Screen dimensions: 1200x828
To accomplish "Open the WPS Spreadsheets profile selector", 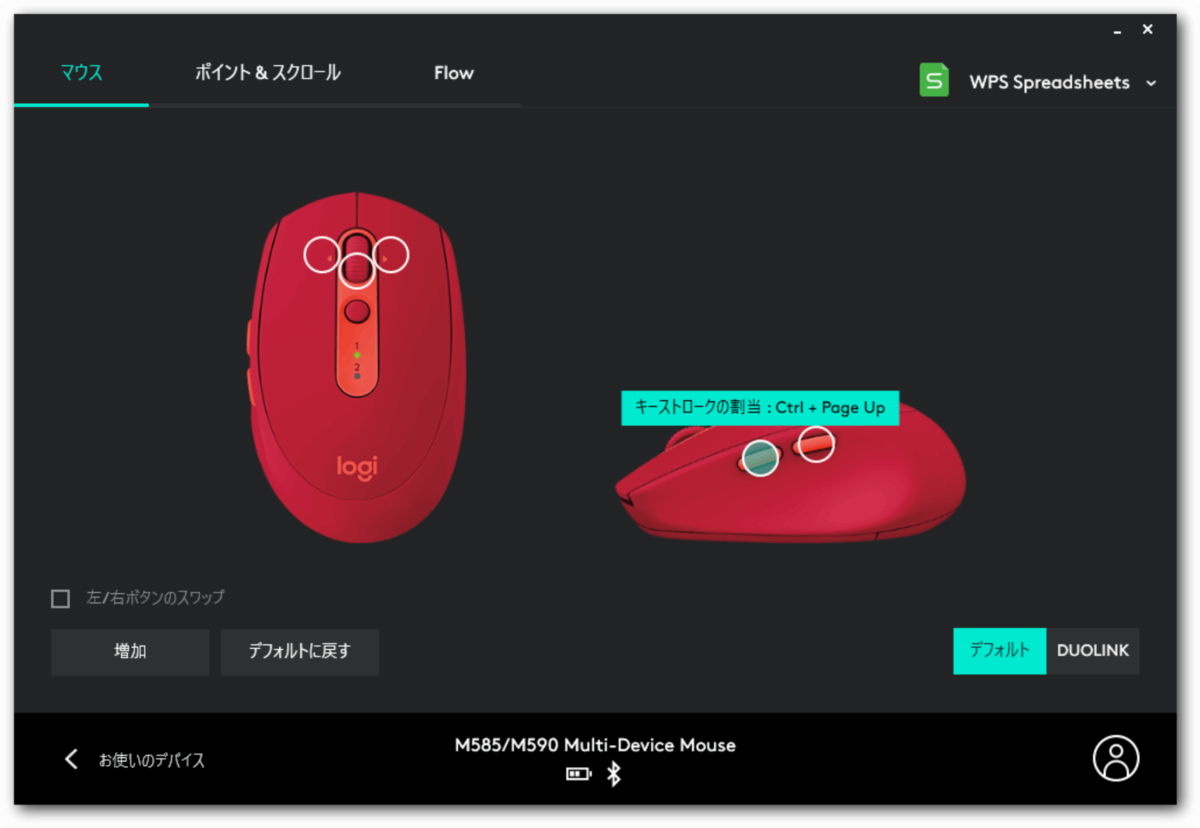I will tap(1038, 82).
